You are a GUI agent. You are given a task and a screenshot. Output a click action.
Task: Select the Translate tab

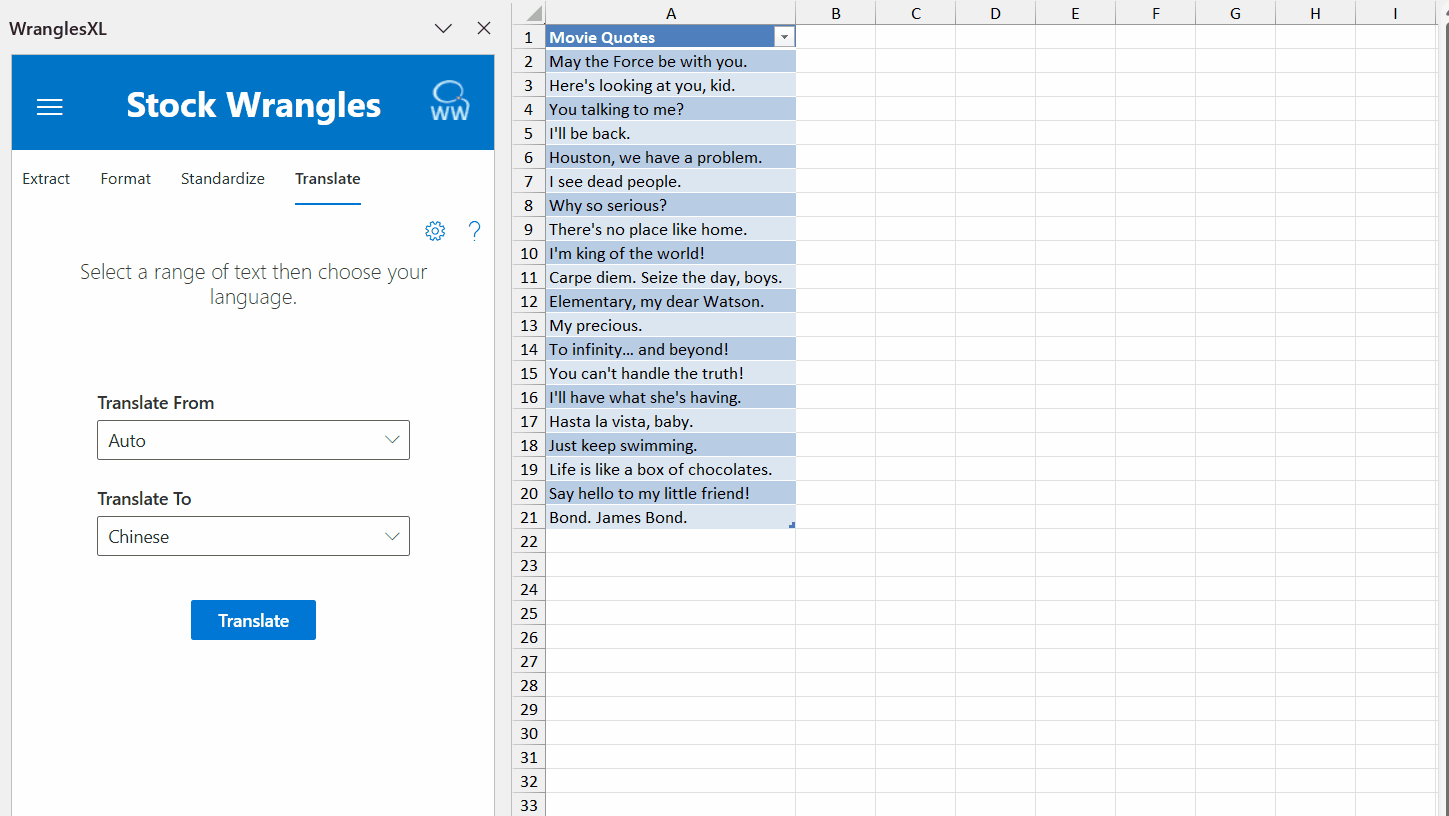point(327,179)
